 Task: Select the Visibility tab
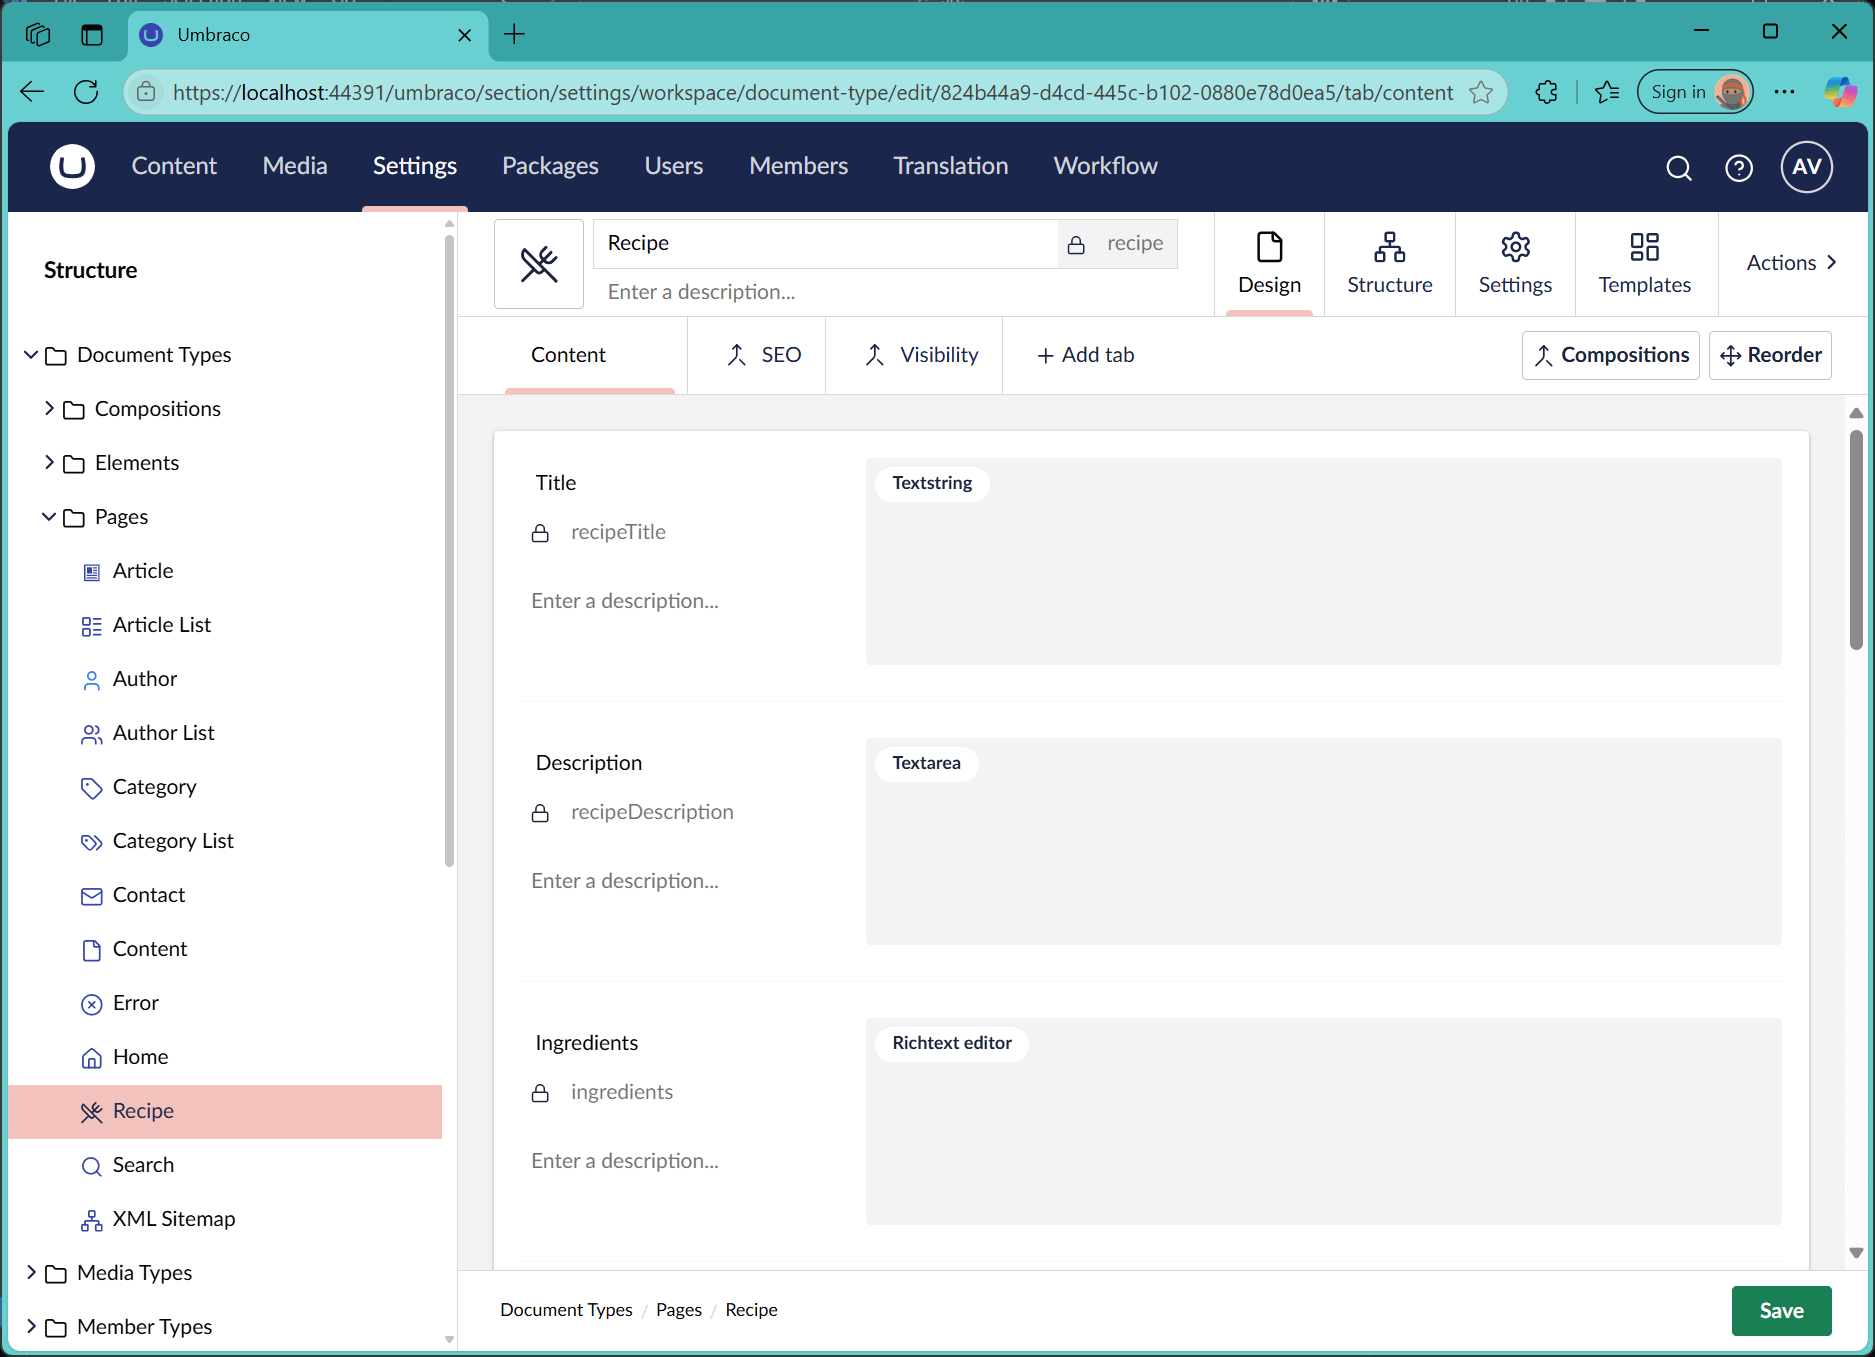click(x=921, y=355)
